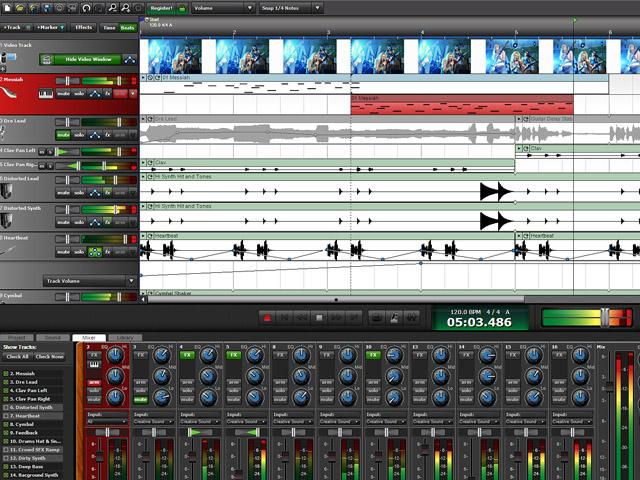Adjust the master volume slider by transport

pyautogui.click(x=603, y=317)
